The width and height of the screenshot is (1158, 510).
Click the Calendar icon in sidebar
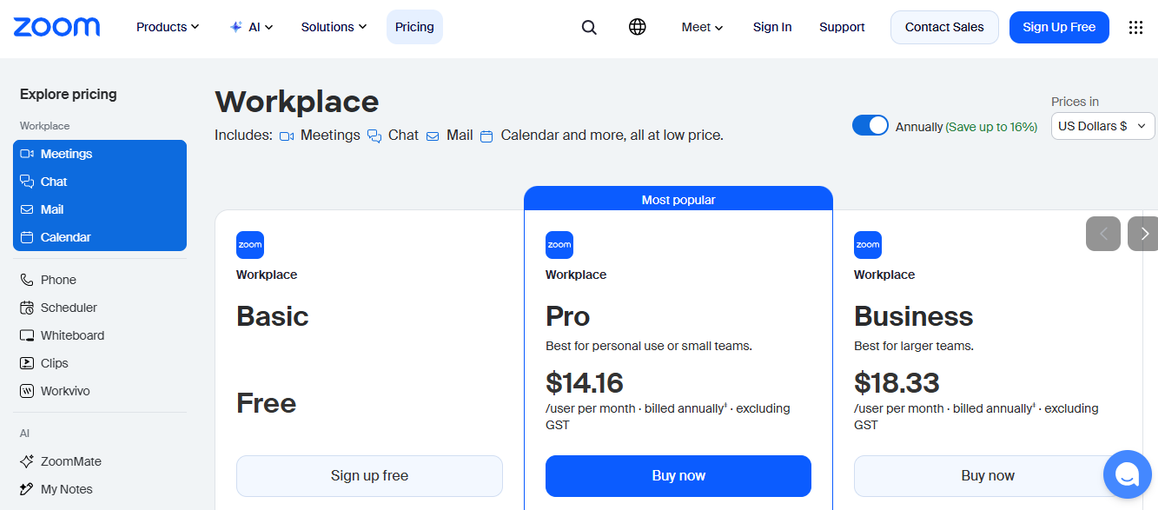pyautogui.click(x=27, y=238)
